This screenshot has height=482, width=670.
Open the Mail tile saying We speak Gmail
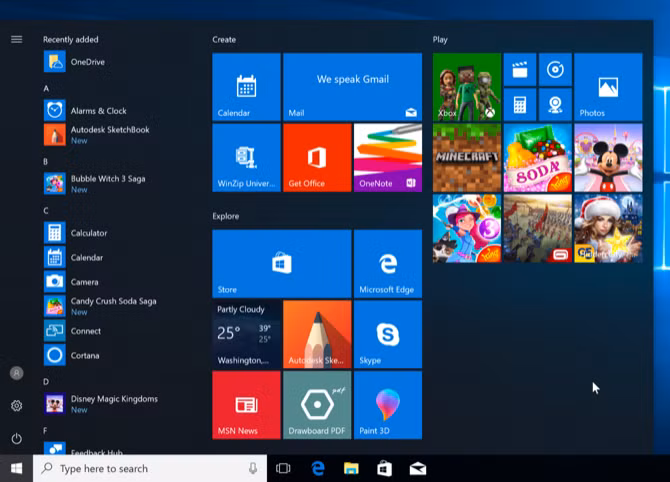pos(353,87)
